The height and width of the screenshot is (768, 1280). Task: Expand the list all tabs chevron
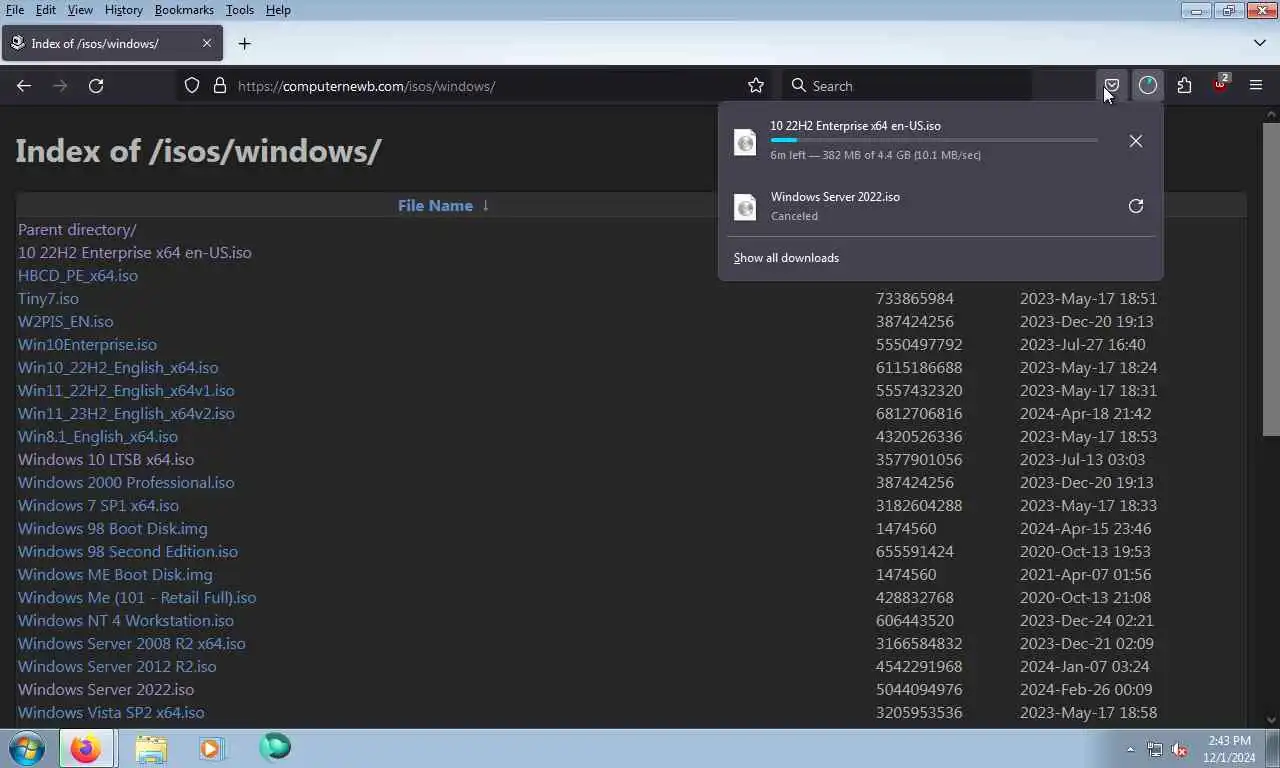point(1259,43)
